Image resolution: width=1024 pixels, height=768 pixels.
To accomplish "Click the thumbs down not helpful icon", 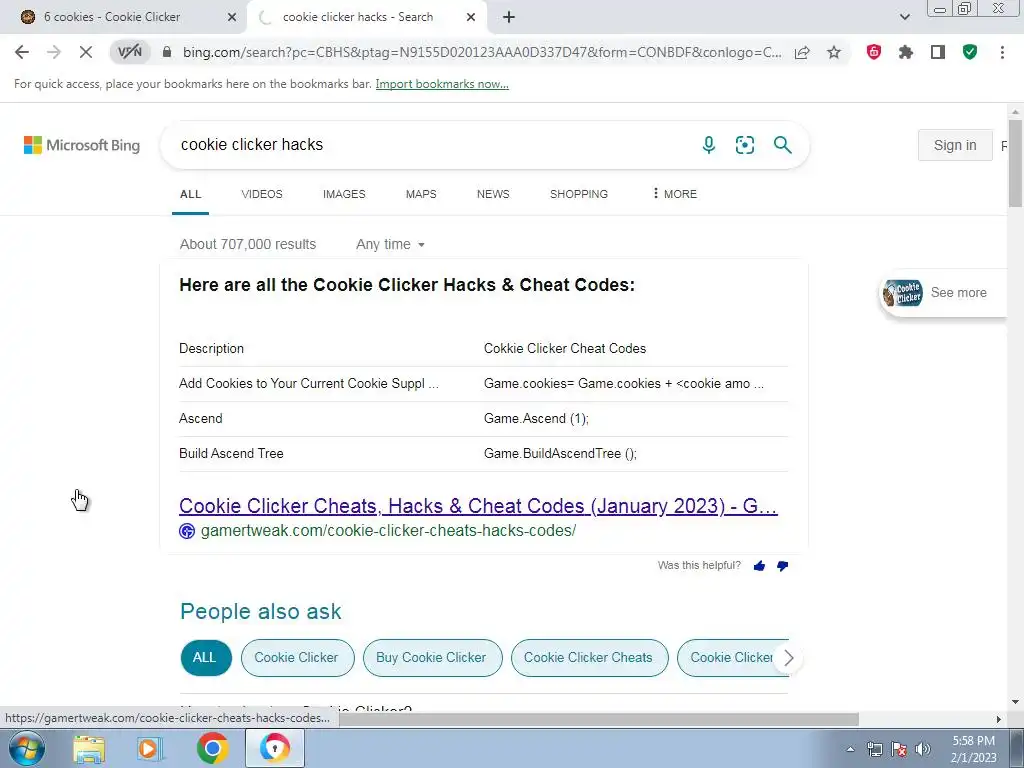I will point(782,566).
